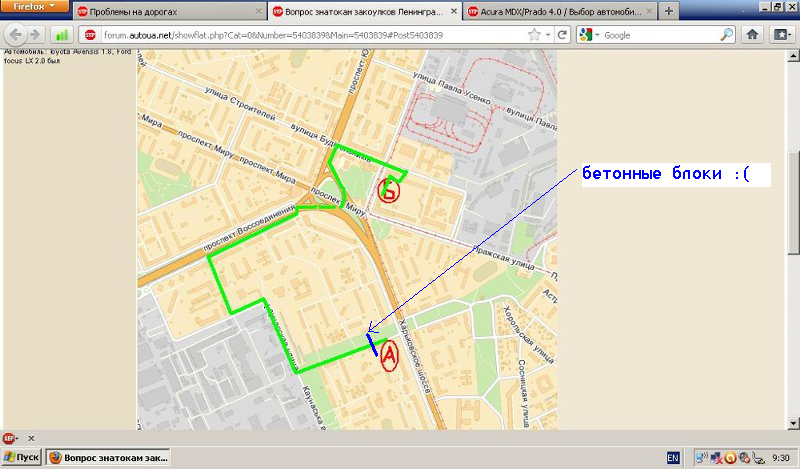Click the search magnifier icon
This screenshot has width=802, height=476.
tap(727, 34)
